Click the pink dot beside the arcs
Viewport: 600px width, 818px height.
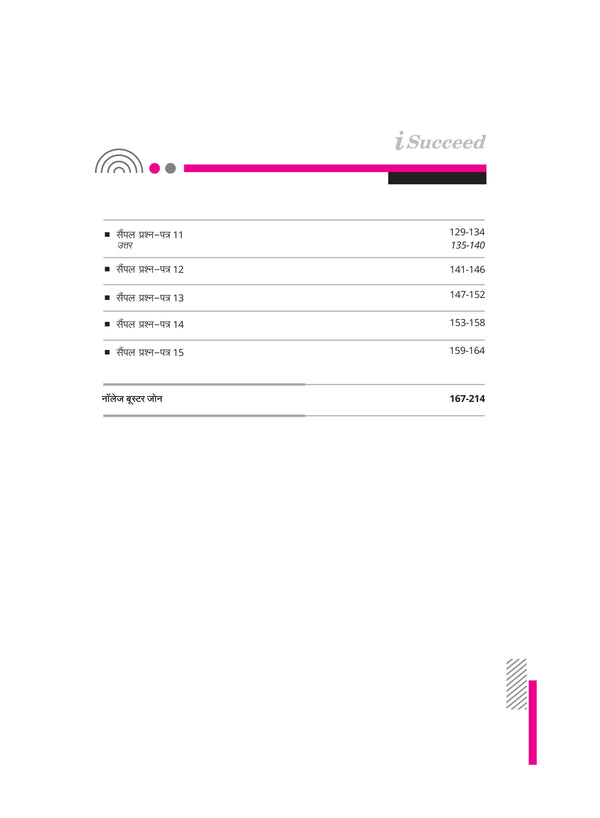[x=155, y=168]
